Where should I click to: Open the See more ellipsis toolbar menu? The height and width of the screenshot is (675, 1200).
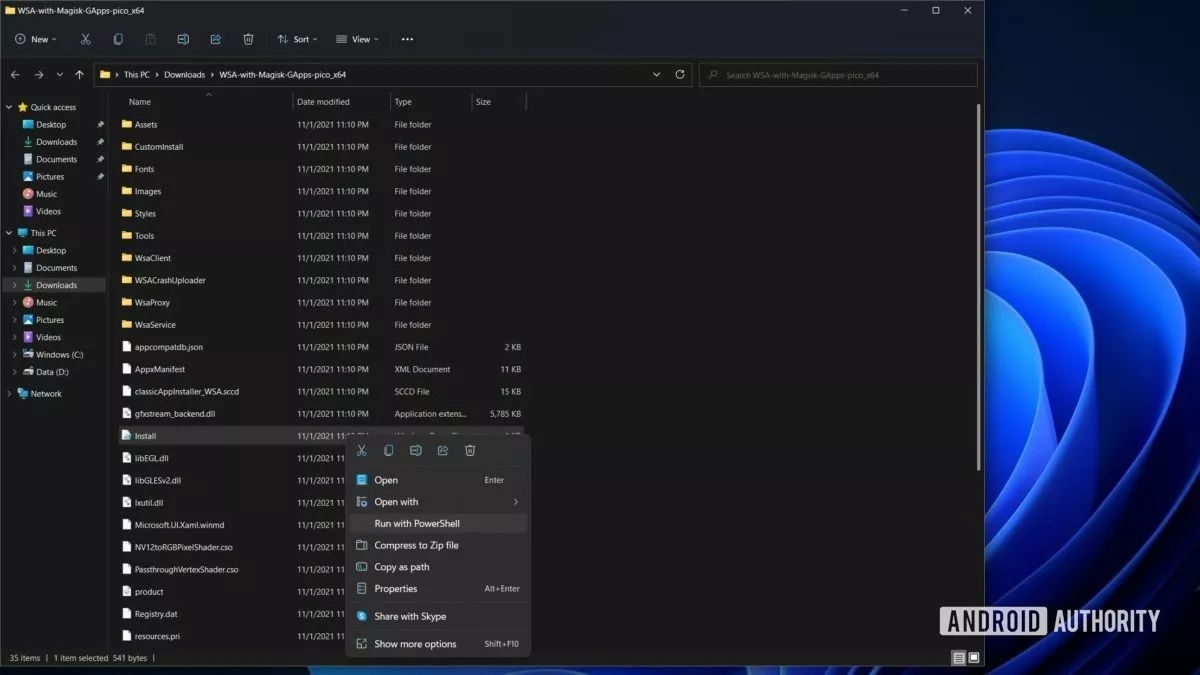point(407,39)
